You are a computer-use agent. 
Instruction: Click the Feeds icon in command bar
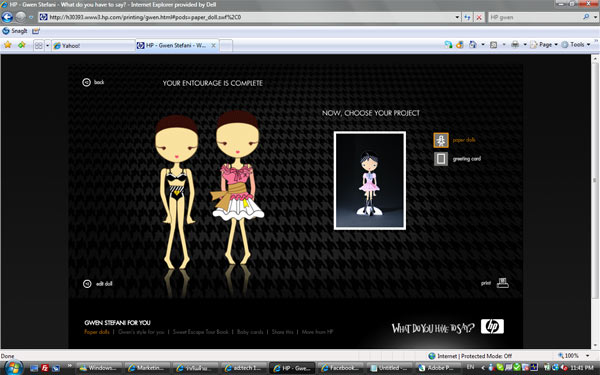point(494,45)
